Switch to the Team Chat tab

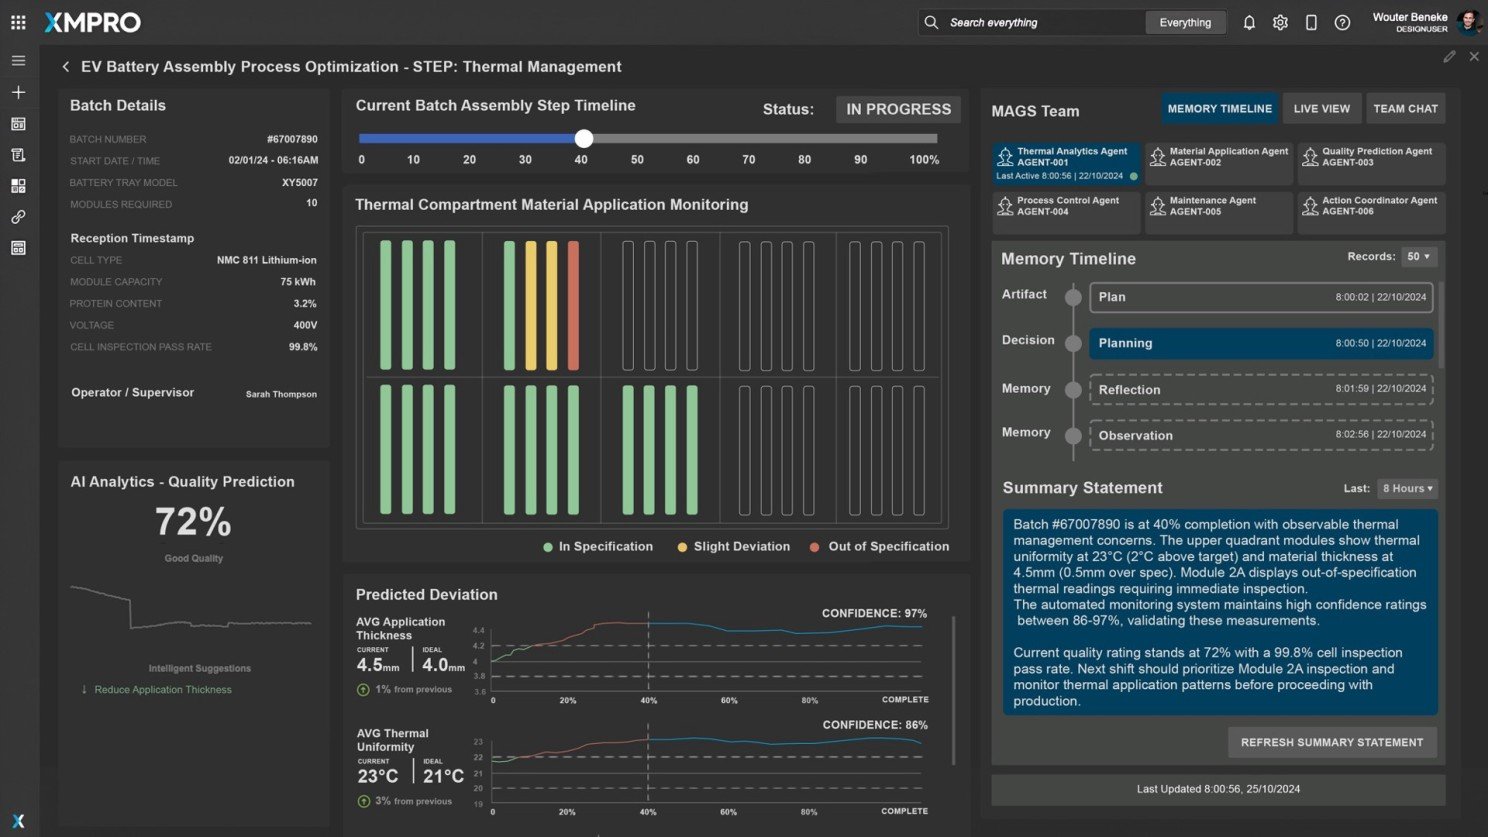point(1405,109)
